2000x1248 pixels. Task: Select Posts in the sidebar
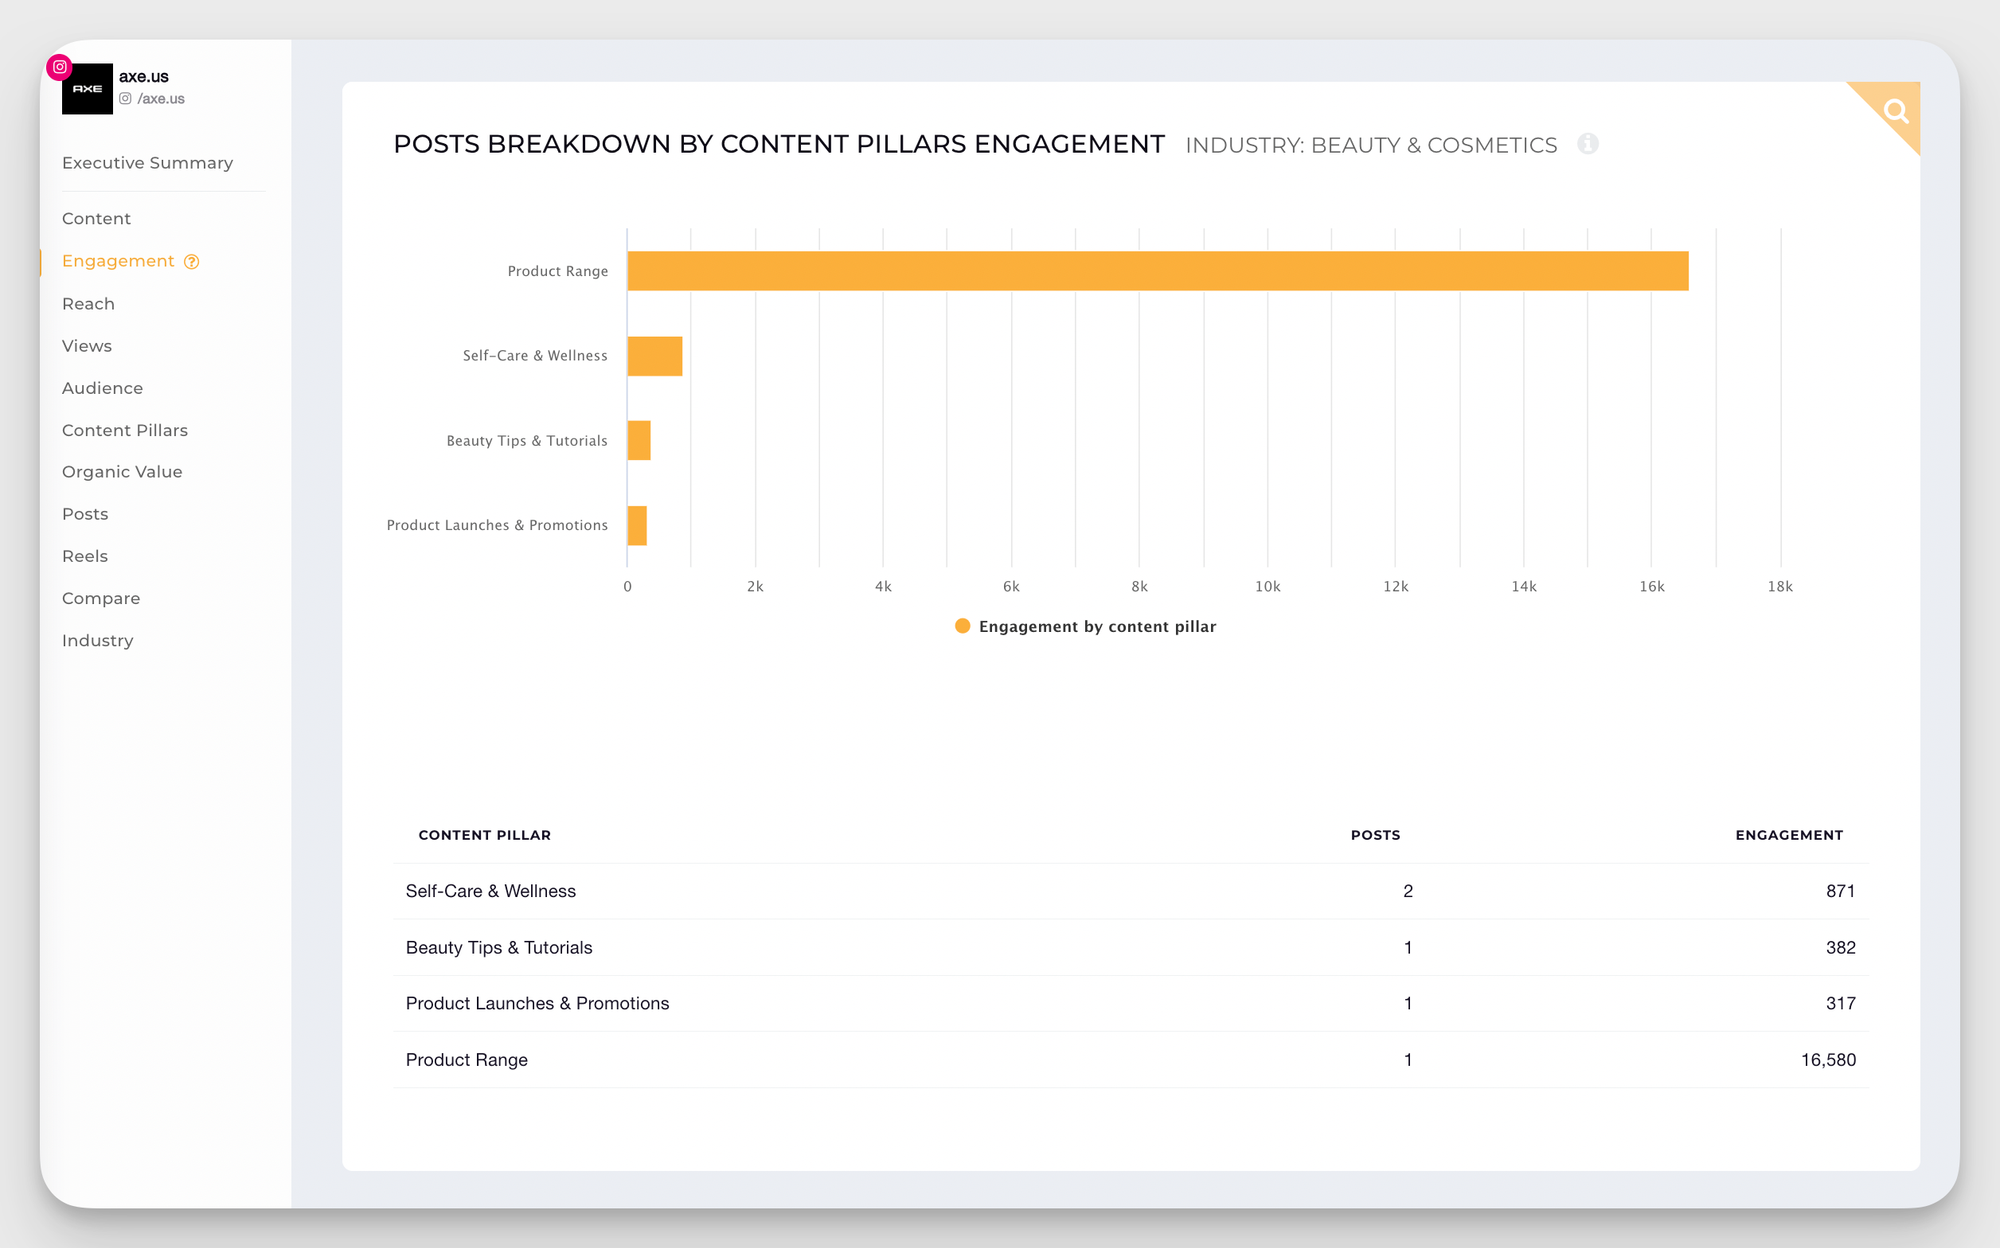(x=84, y=514)
